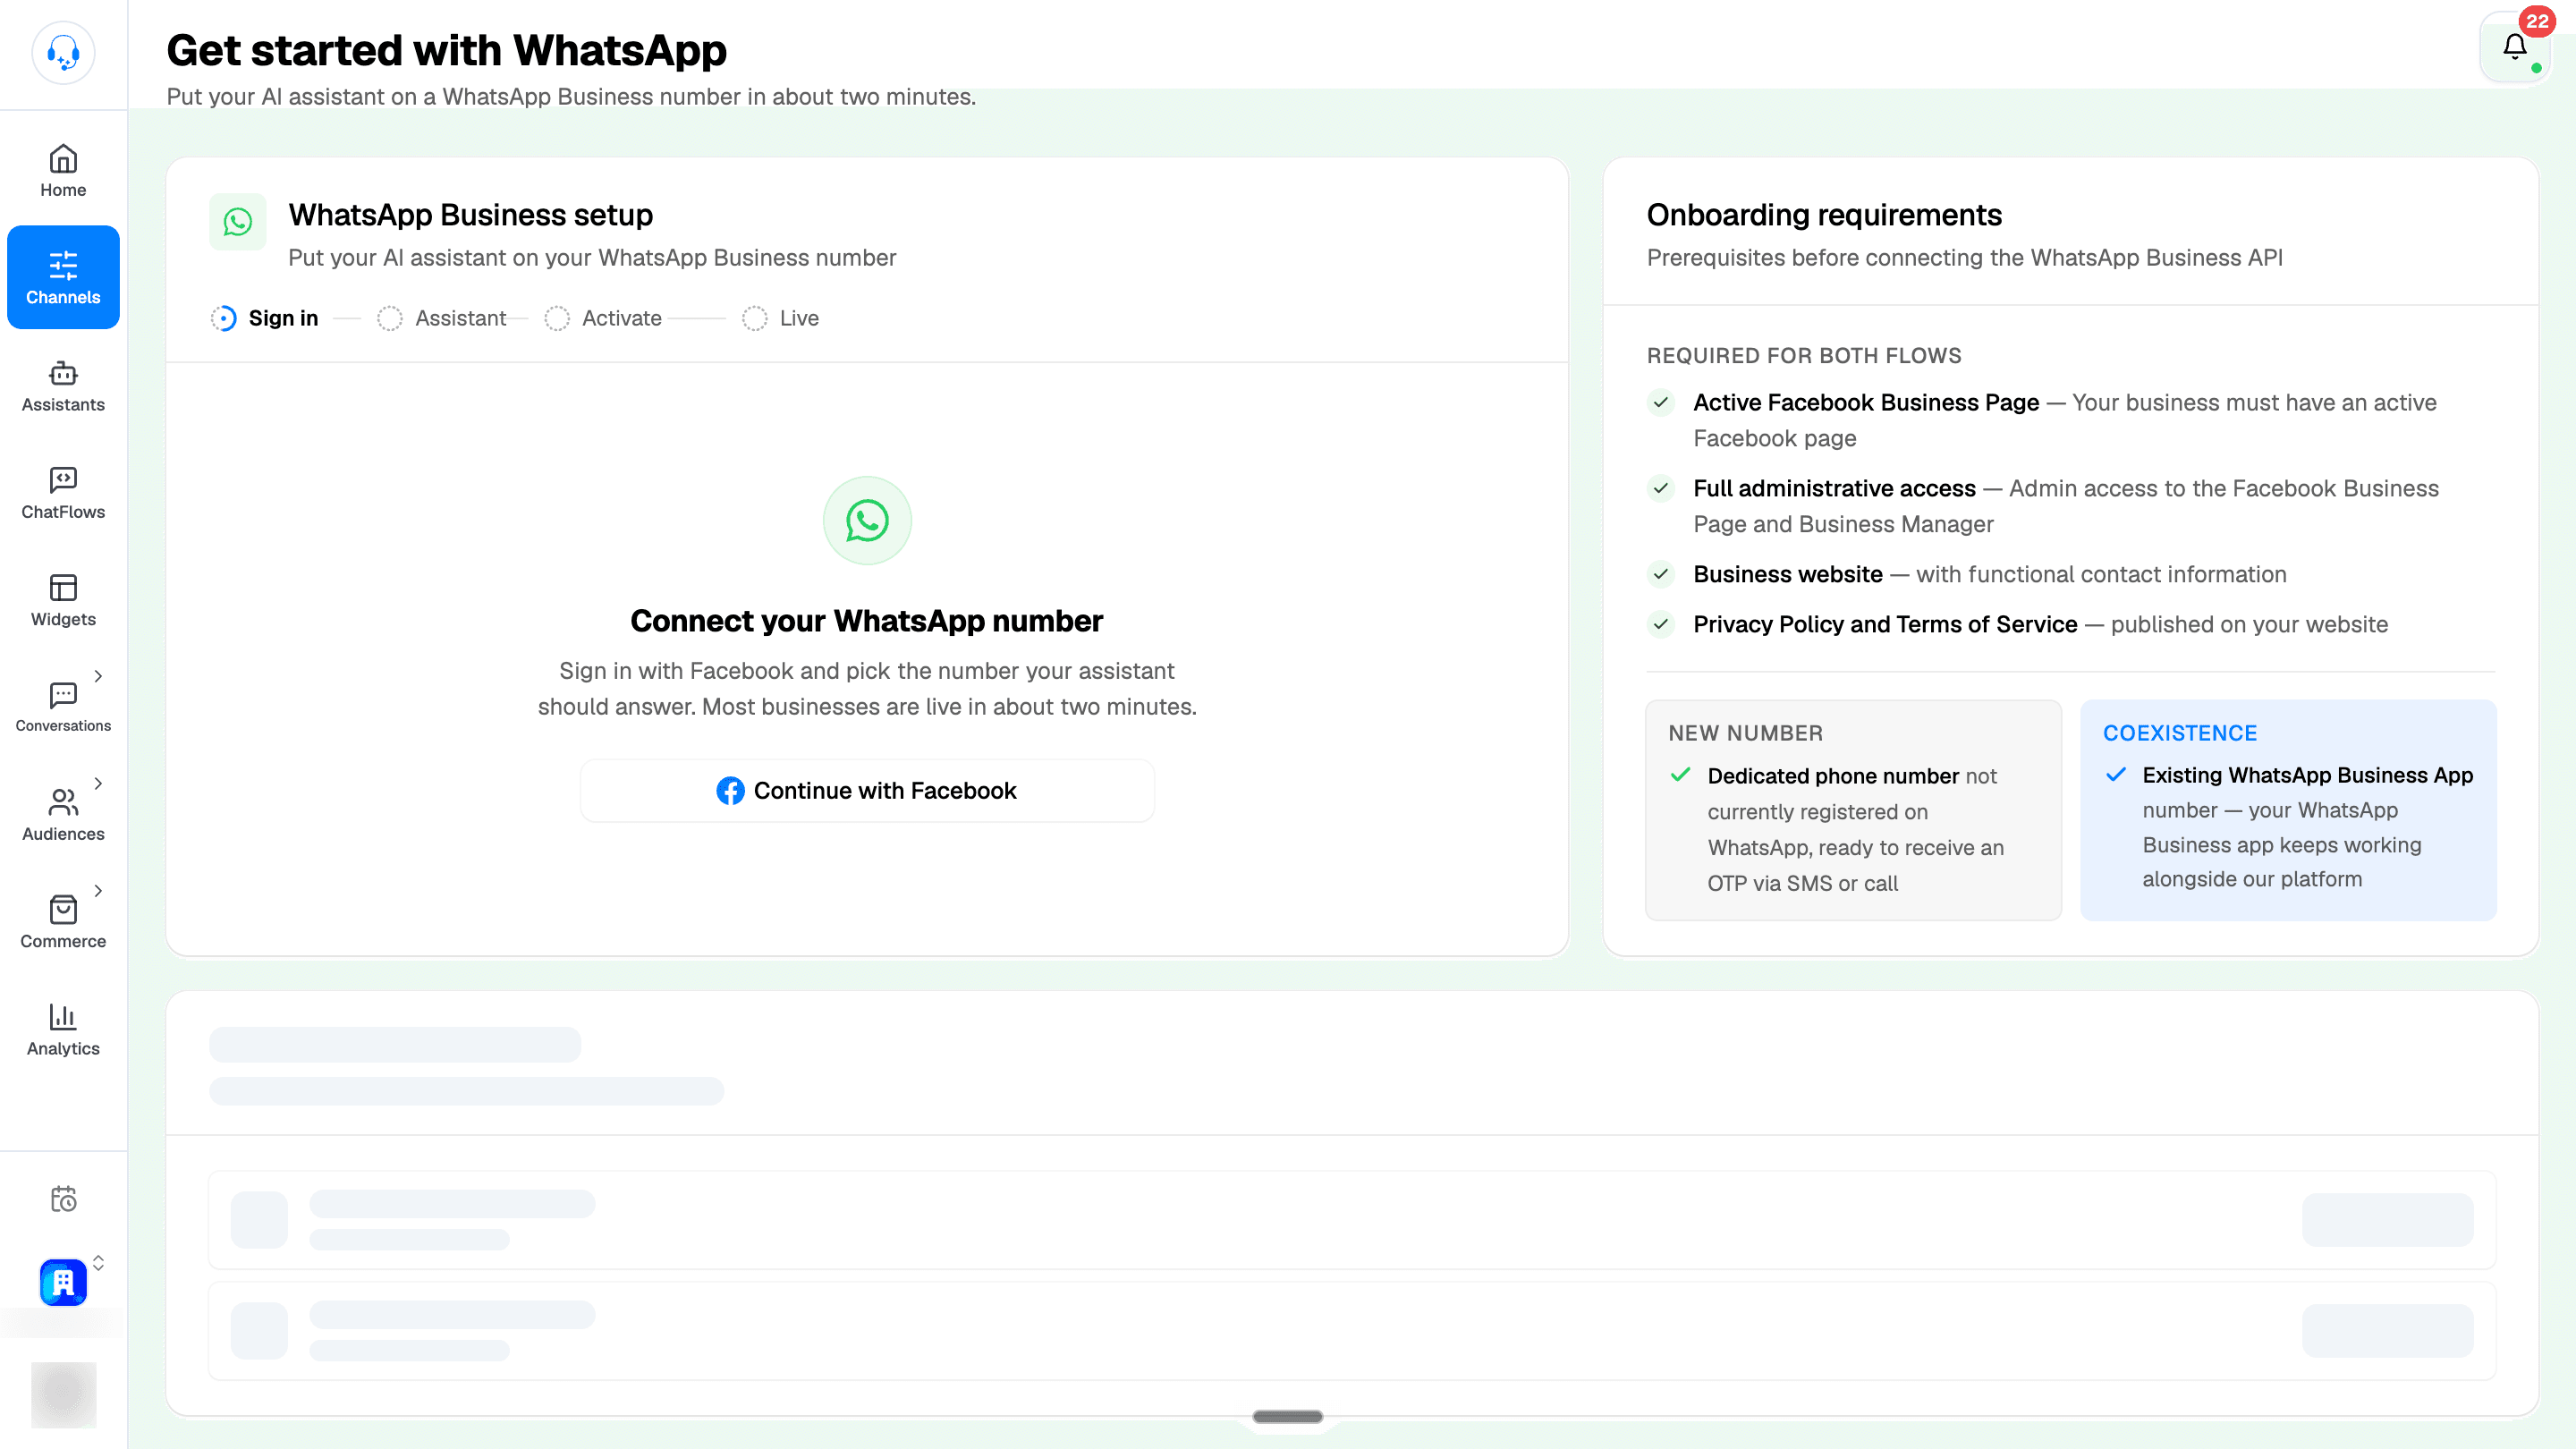Open the notifications bell with 22 badge
The image size is (2576, 1449).
coord(2515,47)
